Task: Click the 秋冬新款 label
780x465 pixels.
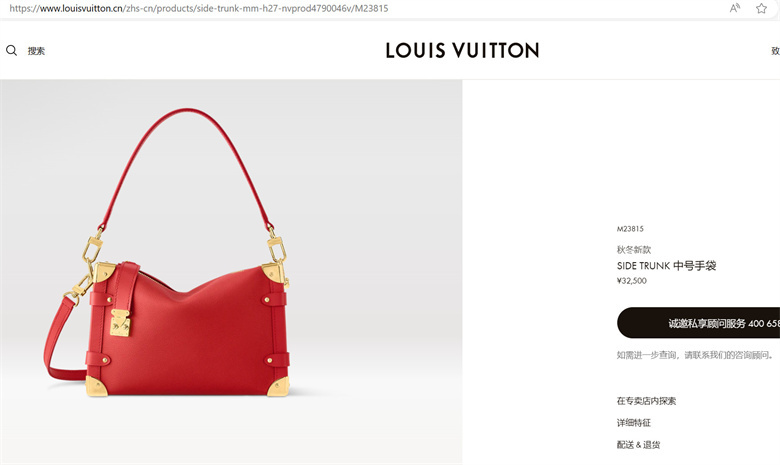Action: pos(634,250)
